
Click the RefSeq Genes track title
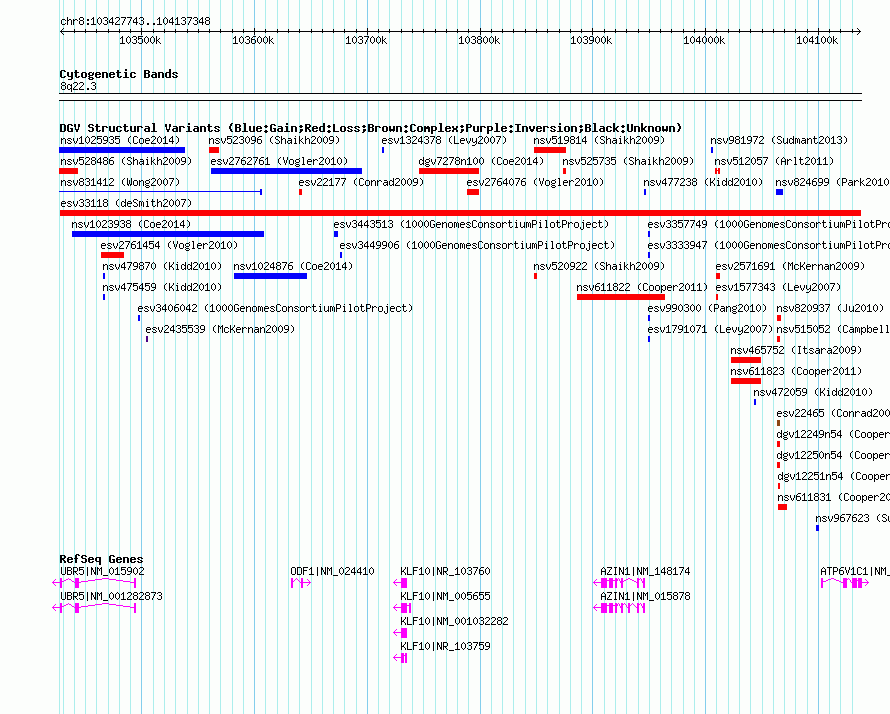pos(101,559)
